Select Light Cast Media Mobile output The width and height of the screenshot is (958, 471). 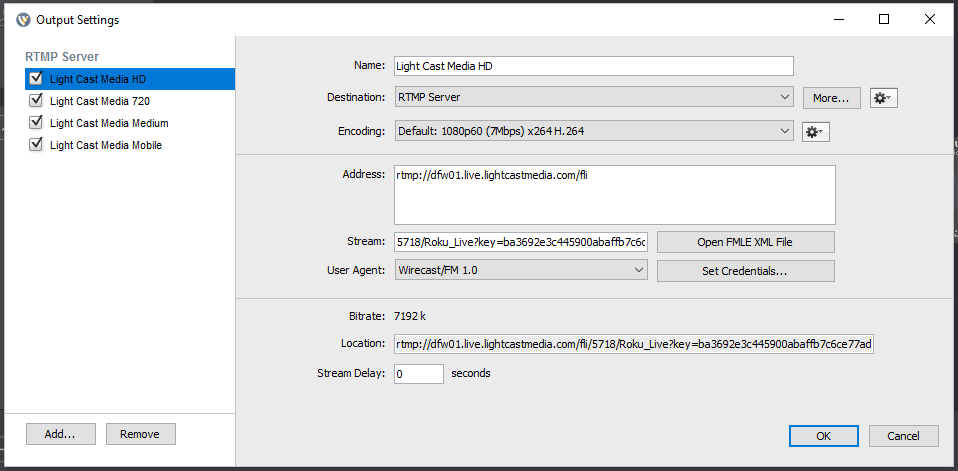(x=106, y=145)
